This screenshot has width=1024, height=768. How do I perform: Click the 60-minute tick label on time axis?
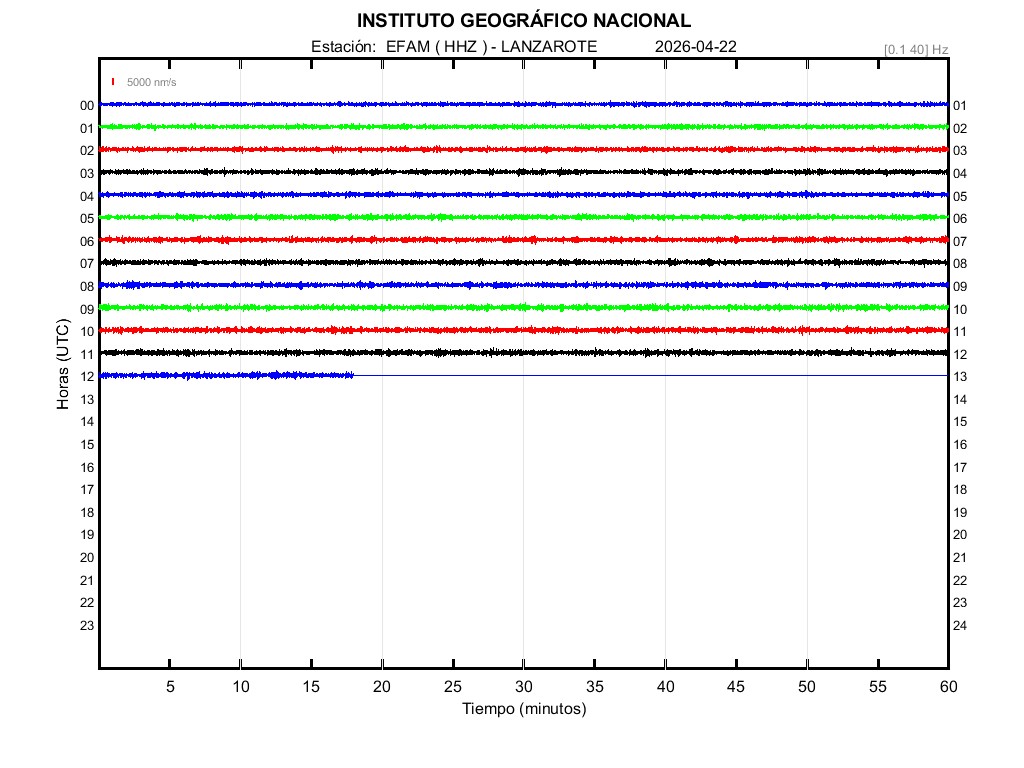click(x=947, y=687)
